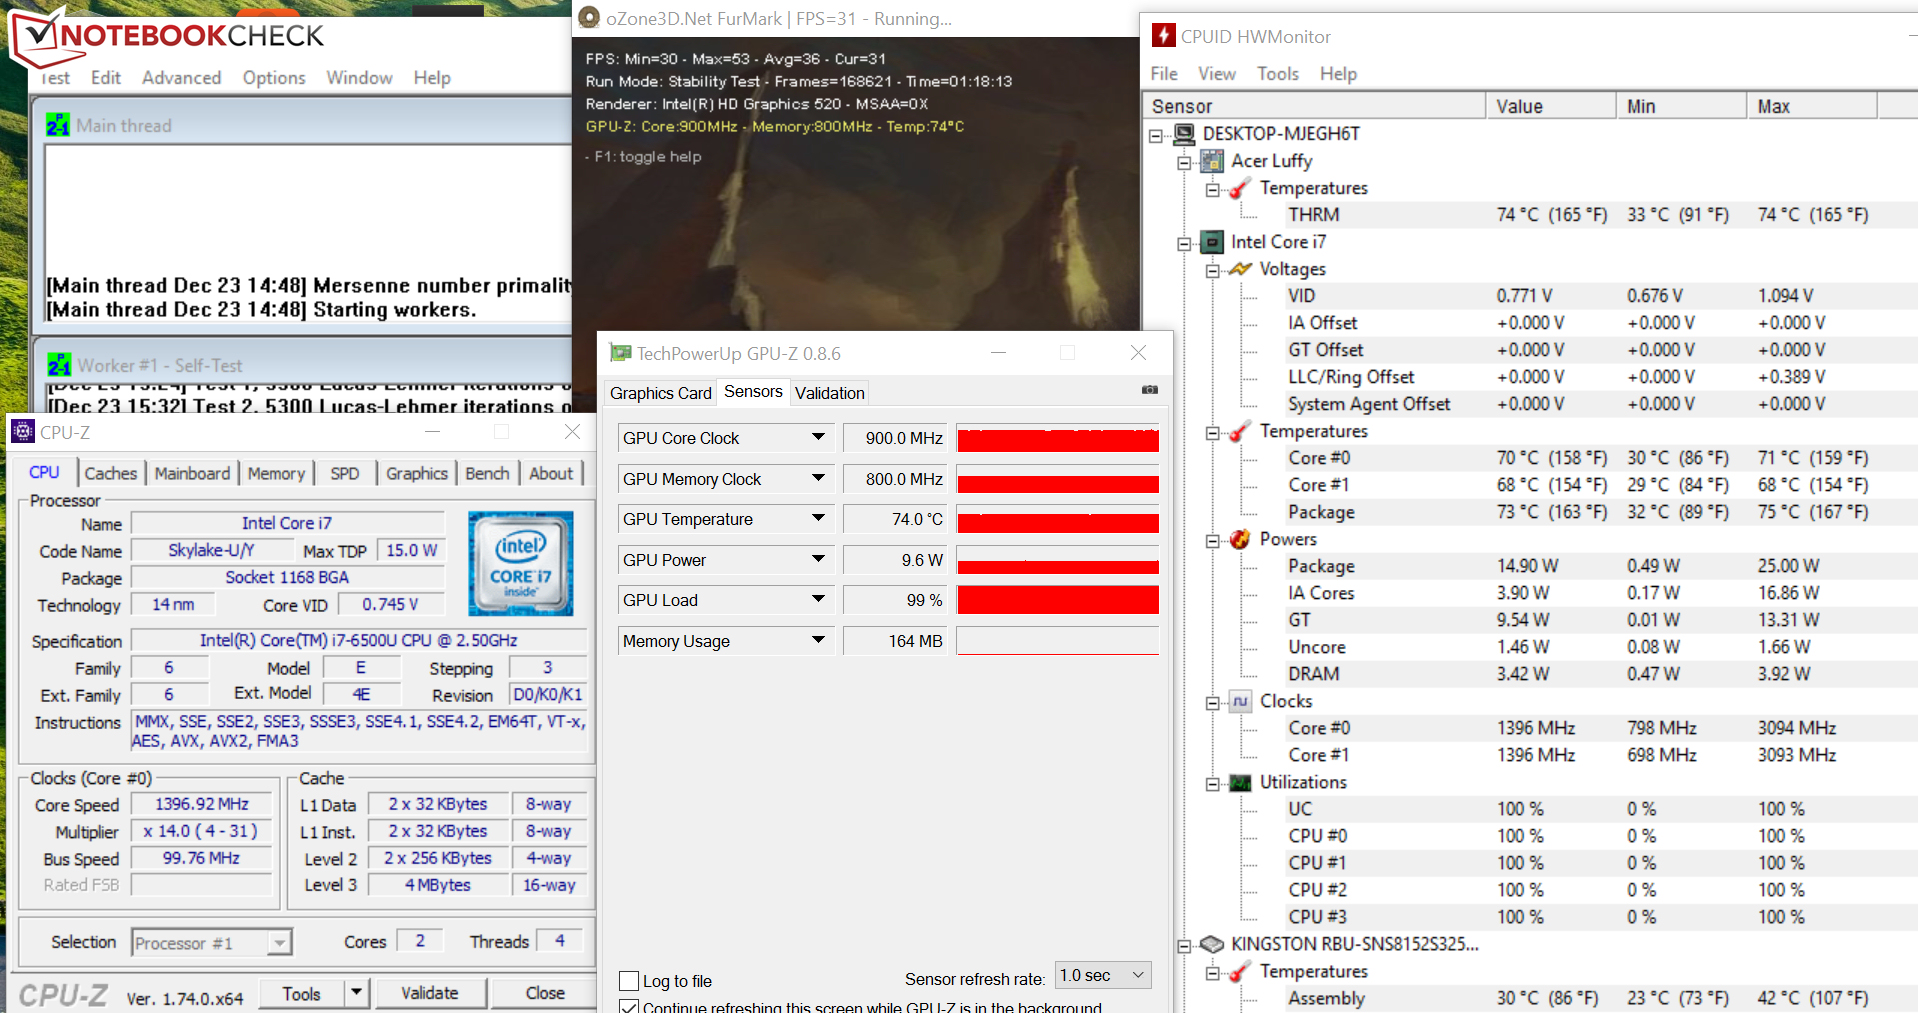
Task: Click the FurMark title bar icon
Action: coord(589,18)
